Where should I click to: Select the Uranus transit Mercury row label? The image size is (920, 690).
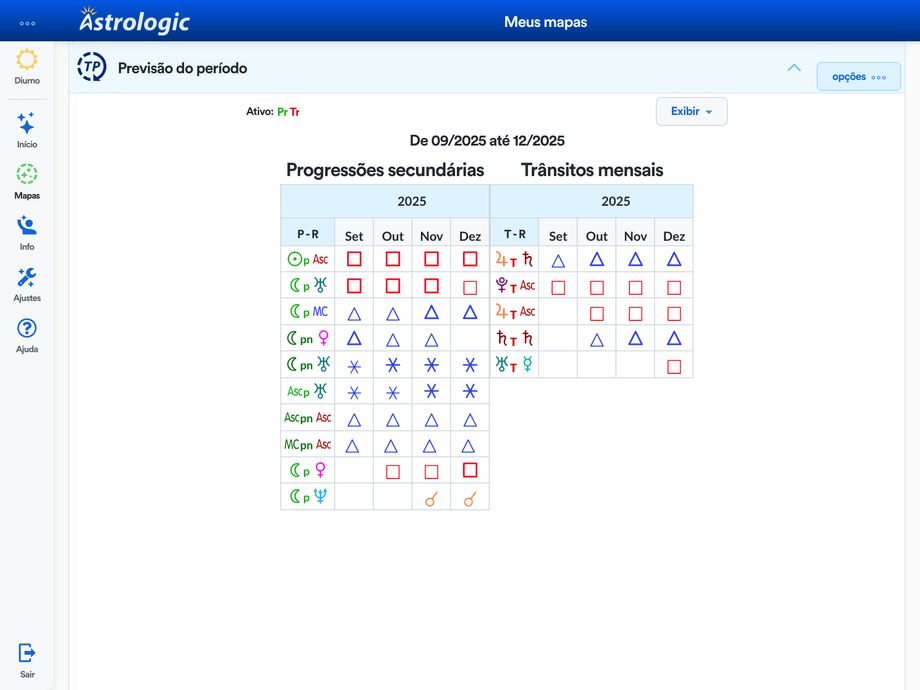pyautogui.click(x=515, y=364)
